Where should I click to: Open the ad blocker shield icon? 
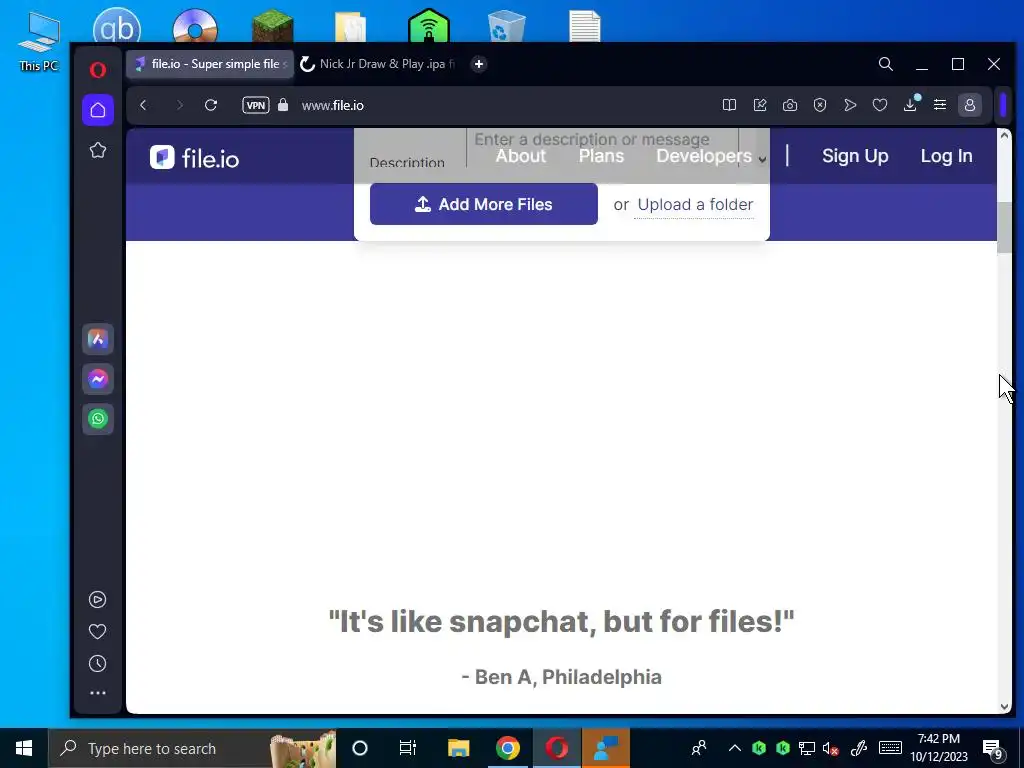820,105
